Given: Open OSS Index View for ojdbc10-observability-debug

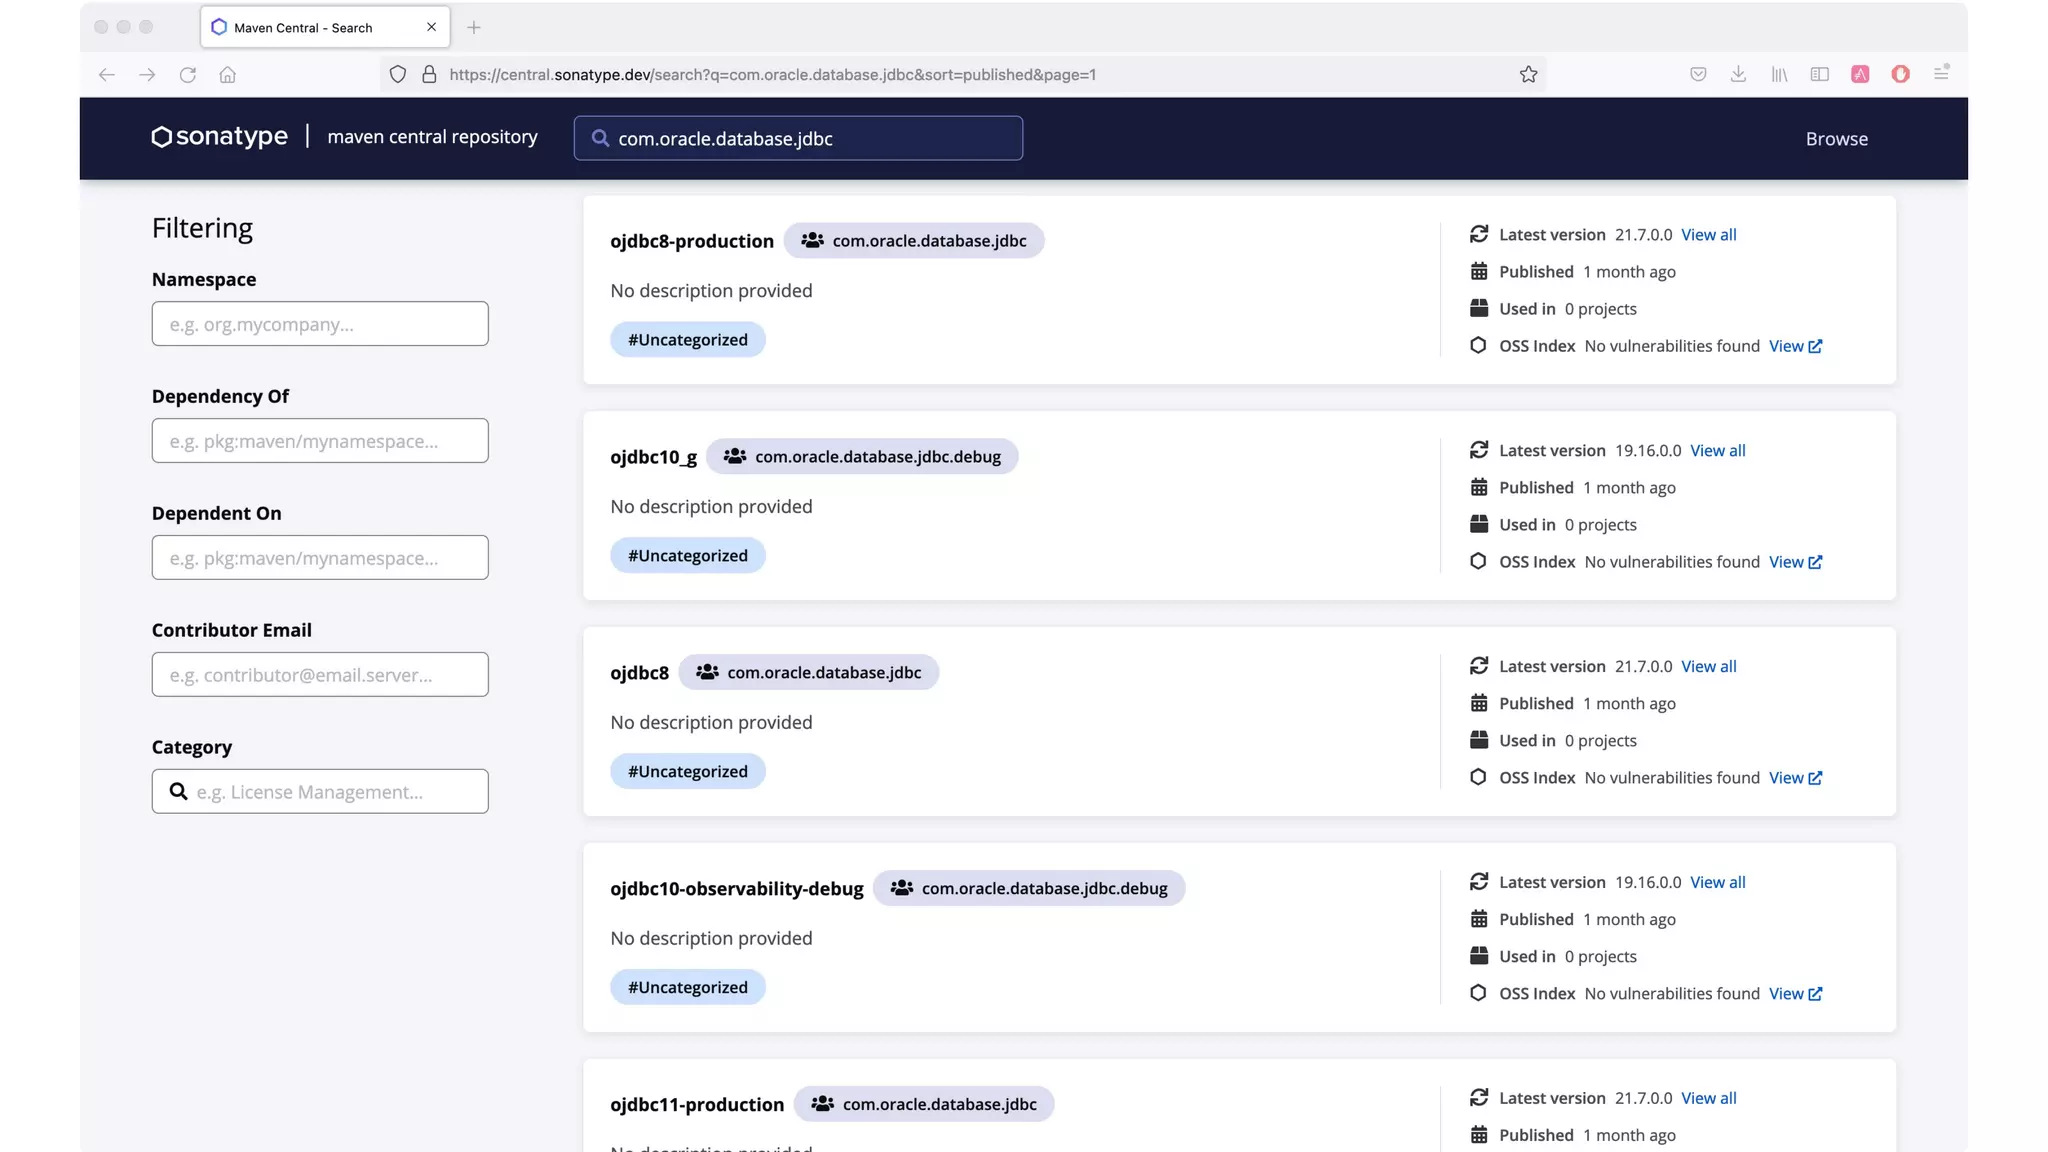Looking at the screenshot, I should [x=1795, y=994].
